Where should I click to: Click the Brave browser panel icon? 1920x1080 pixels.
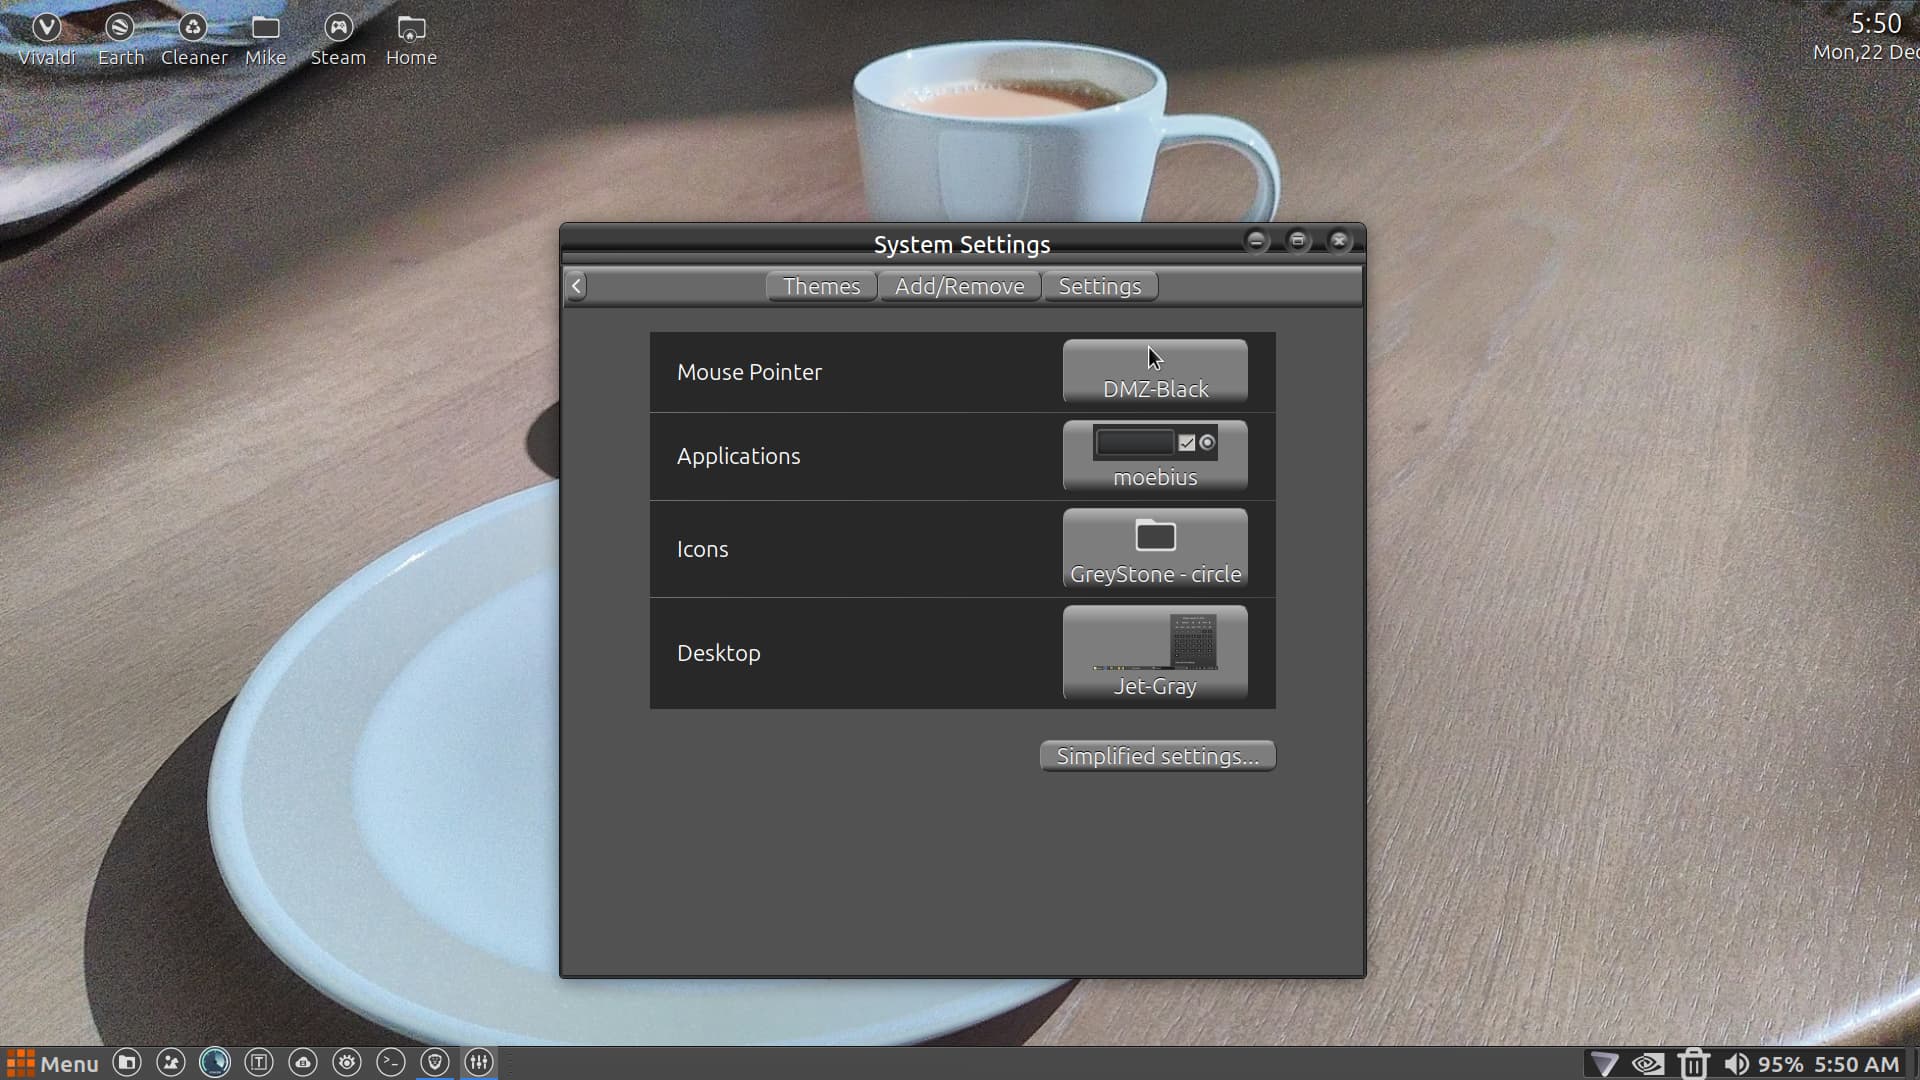click(435, 1063)
